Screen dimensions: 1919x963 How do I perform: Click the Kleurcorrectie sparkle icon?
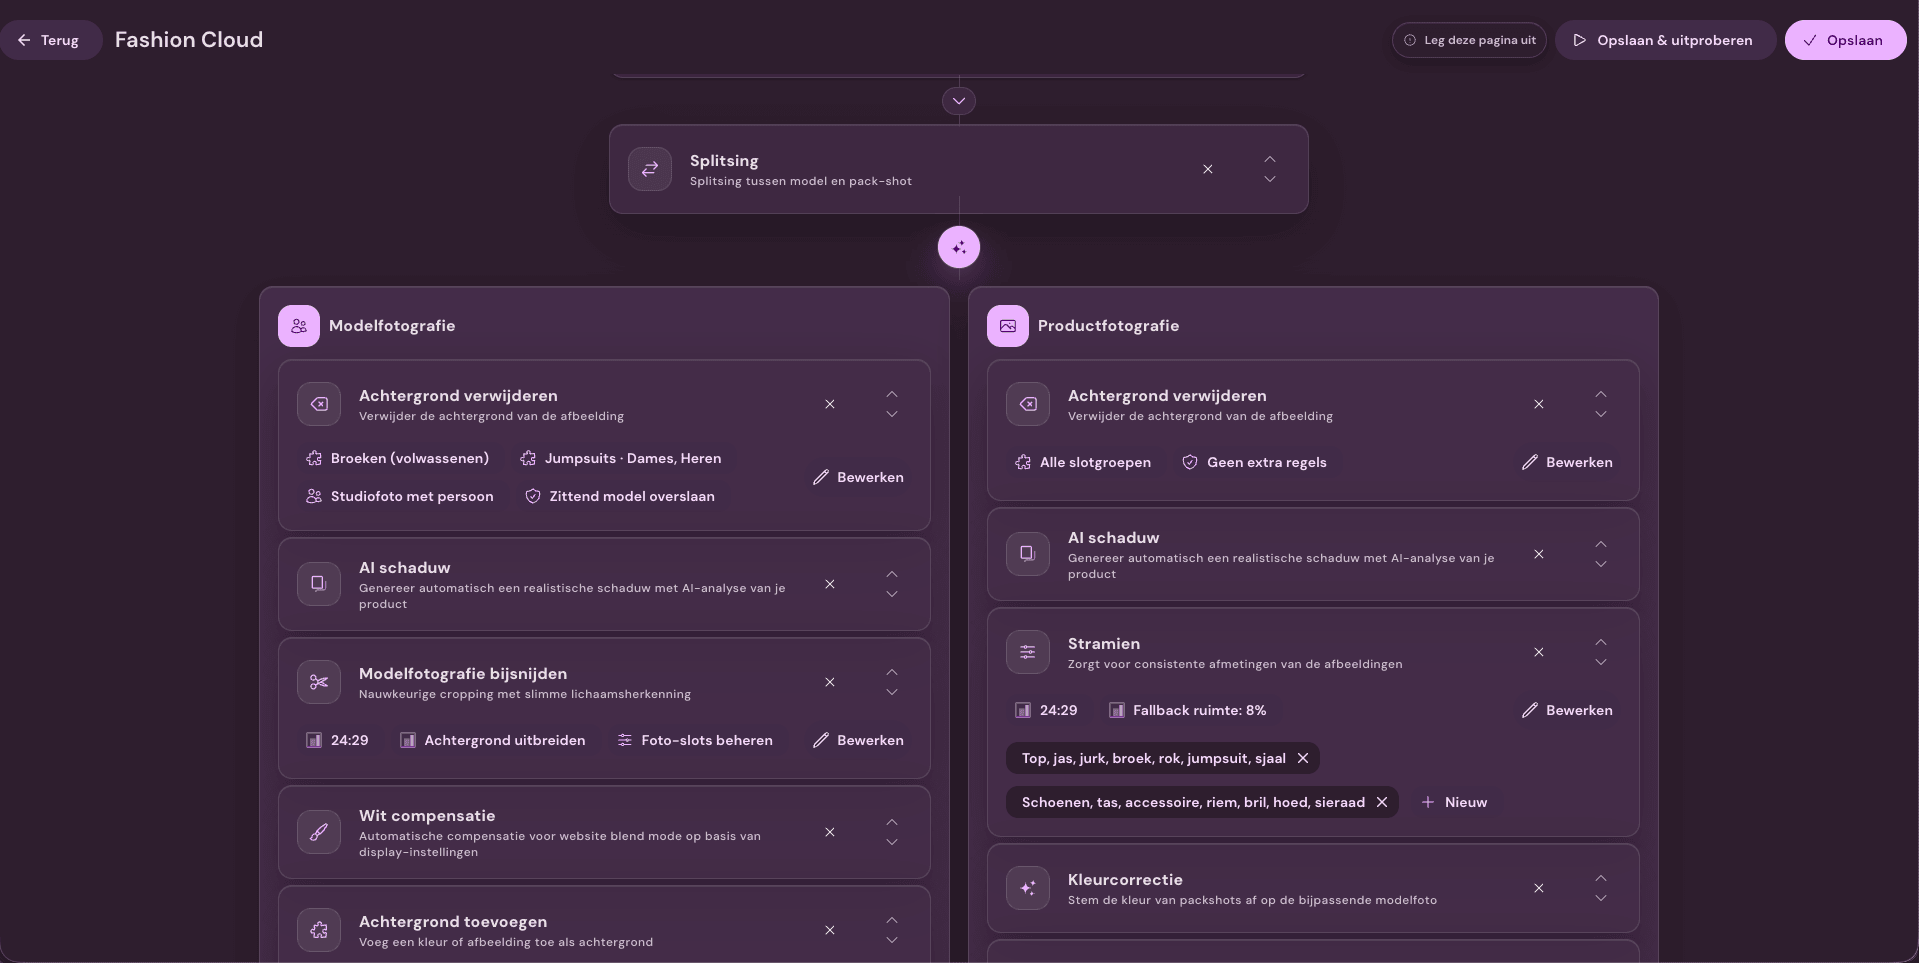coord(1028,888)
